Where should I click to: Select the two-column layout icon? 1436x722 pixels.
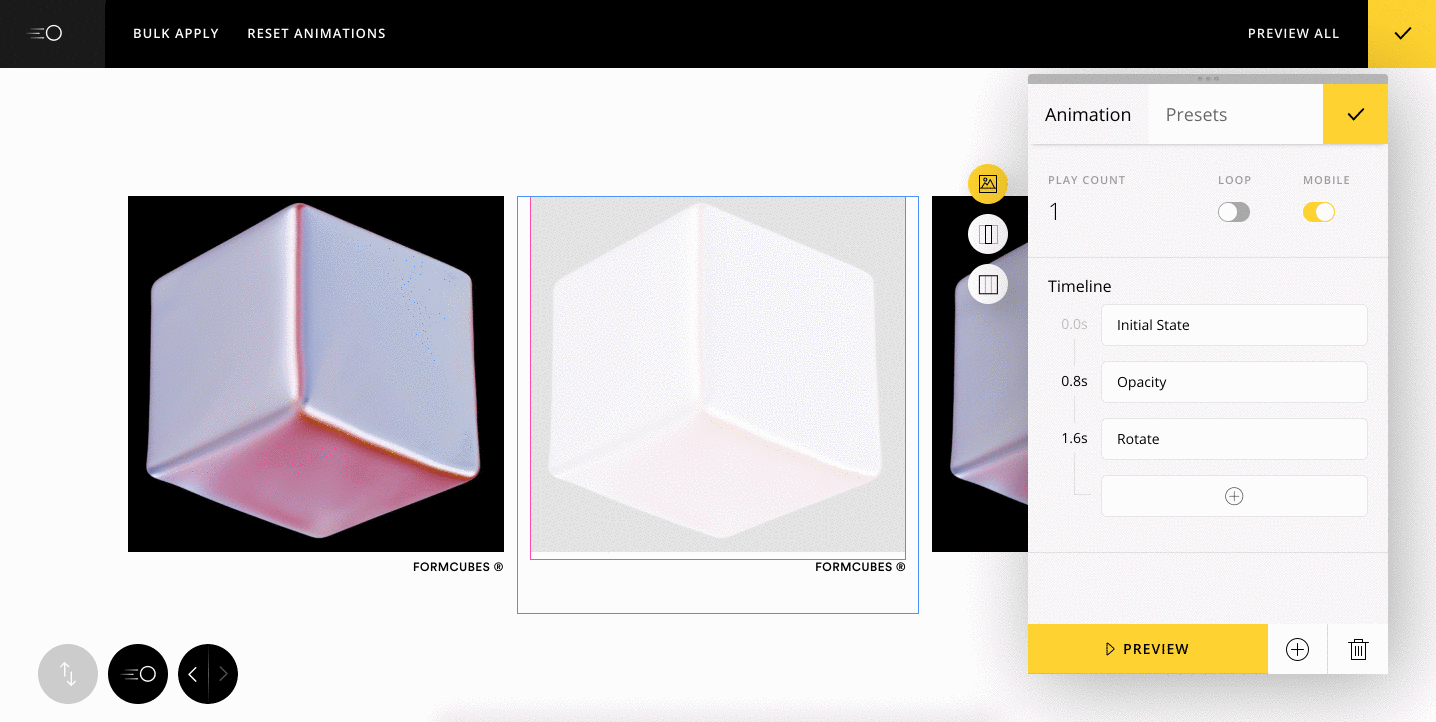pyautogui.click(x=988, y=234)
